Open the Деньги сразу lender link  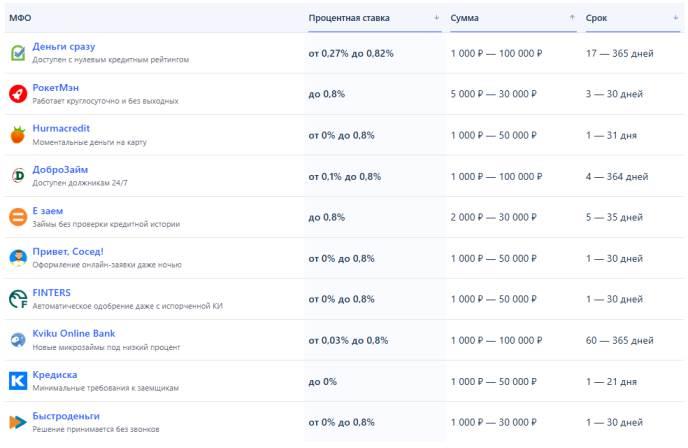point(64,46)
